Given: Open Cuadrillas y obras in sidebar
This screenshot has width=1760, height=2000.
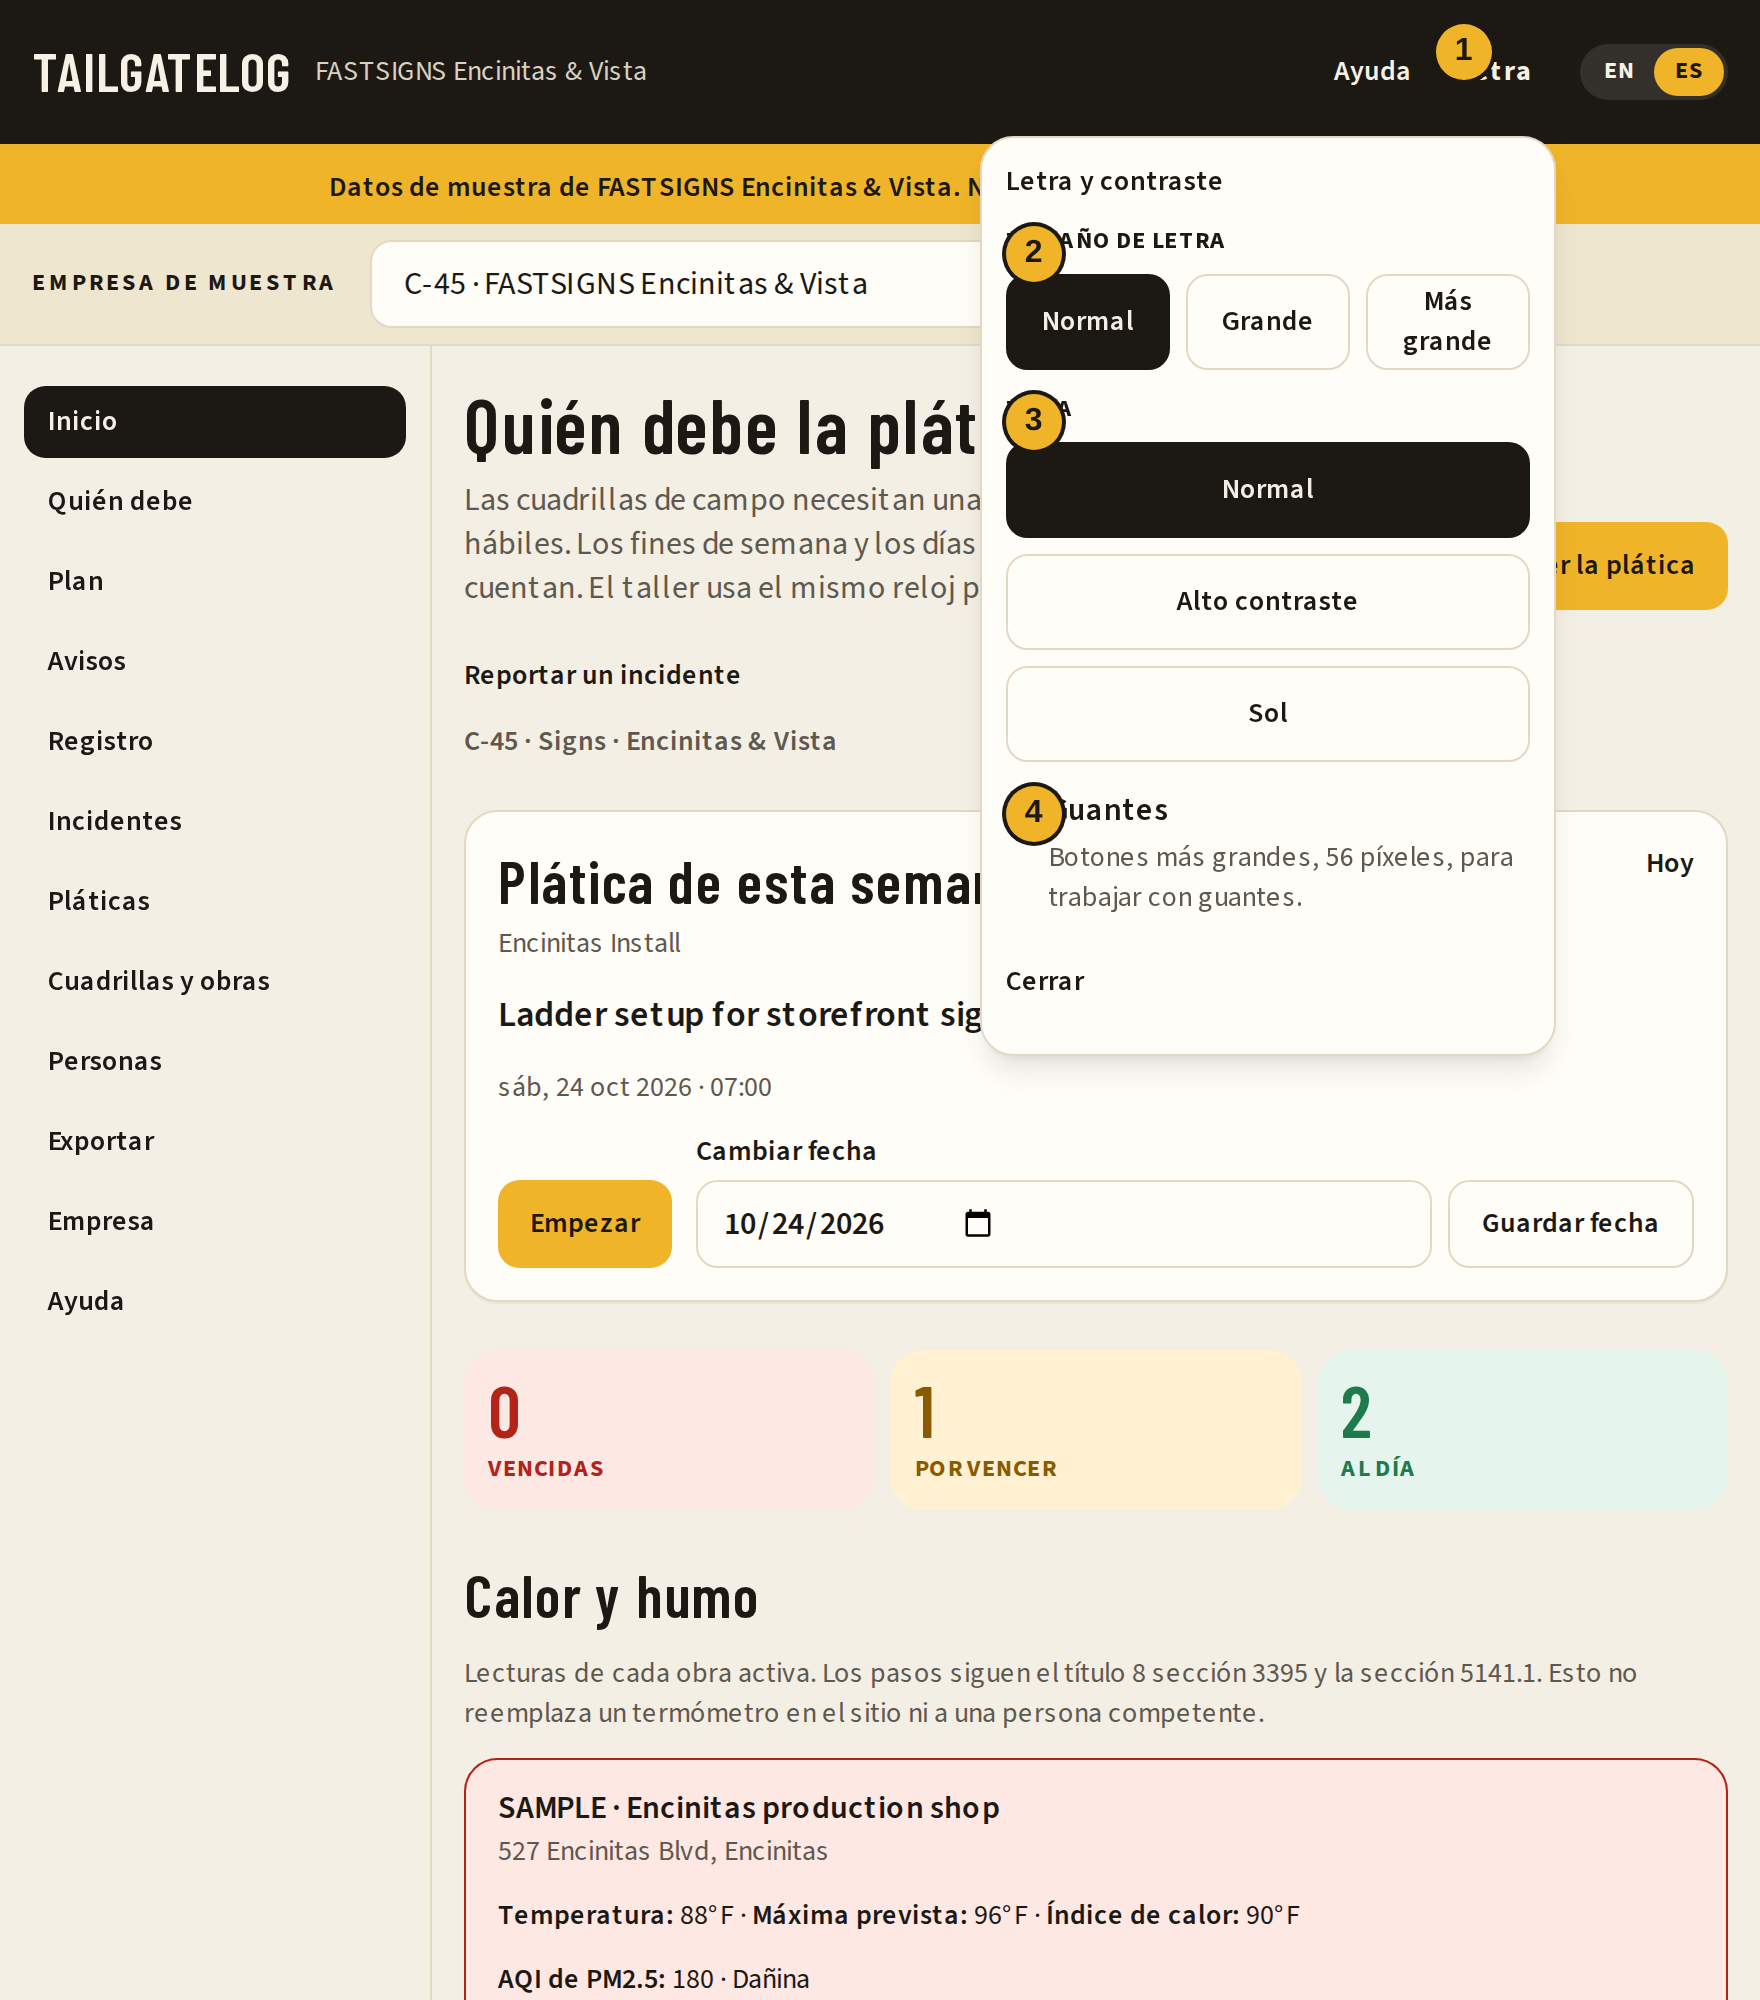Looking at the screenshot, I should coord(215,981).
